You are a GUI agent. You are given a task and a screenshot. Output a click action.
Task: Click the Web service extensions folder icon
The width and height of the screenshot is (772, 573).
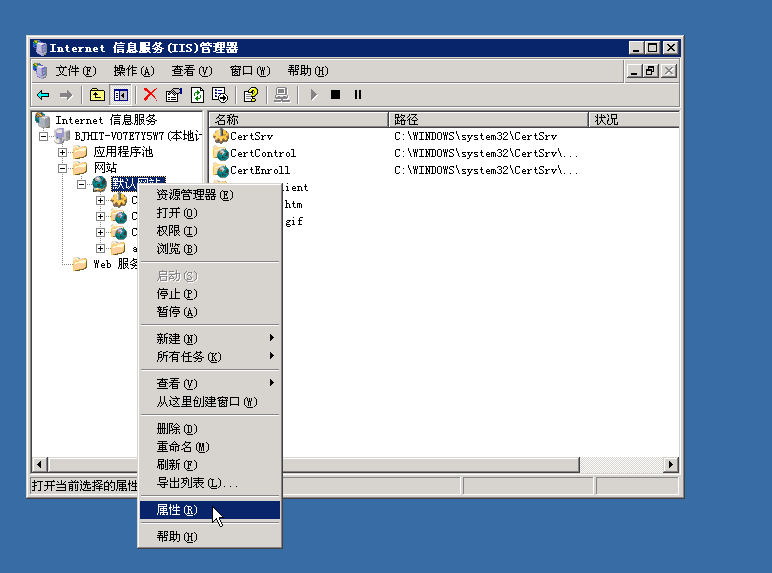pyautogui.click(x=80, y=264)
